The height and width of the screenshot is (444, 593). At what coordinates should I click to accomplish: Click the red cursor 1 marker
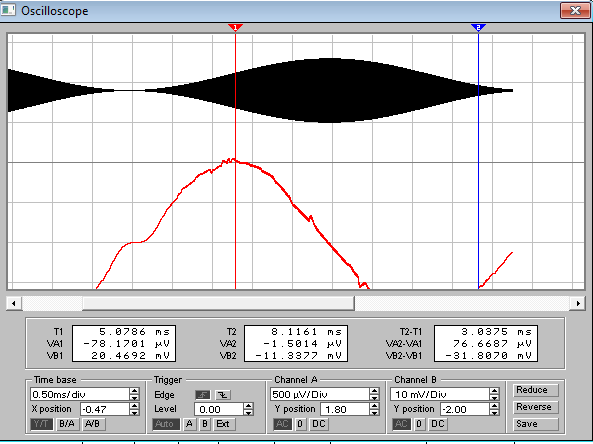[235, 27]
